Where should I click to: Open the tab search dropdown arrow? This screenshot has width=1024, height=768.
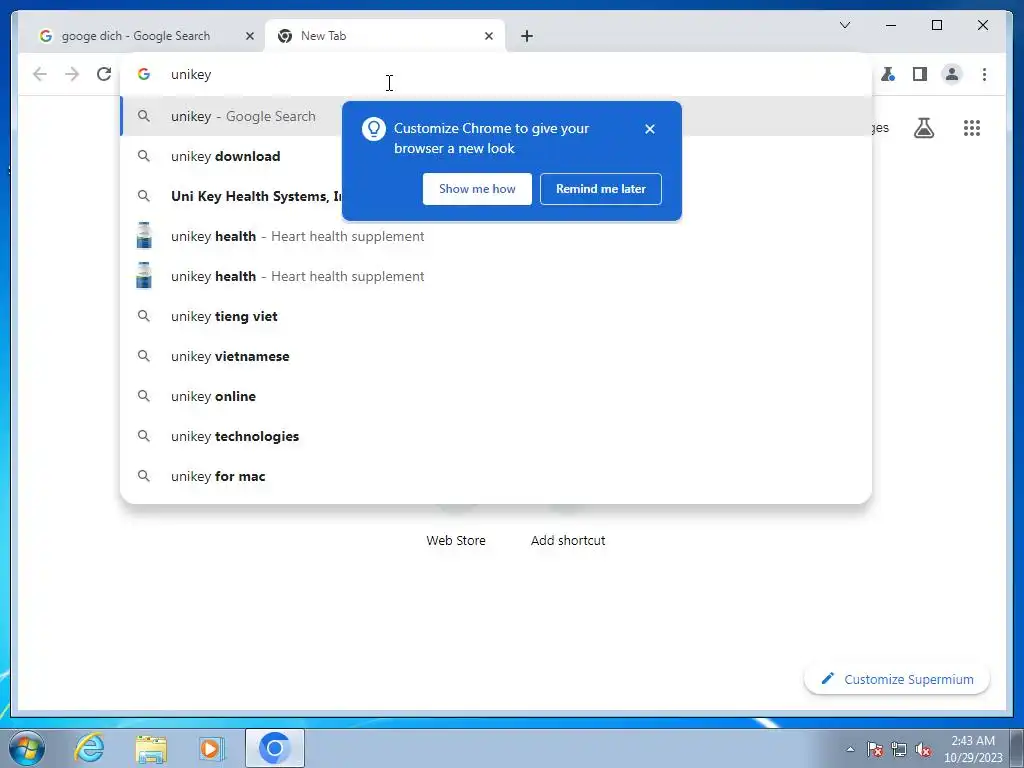844,25
